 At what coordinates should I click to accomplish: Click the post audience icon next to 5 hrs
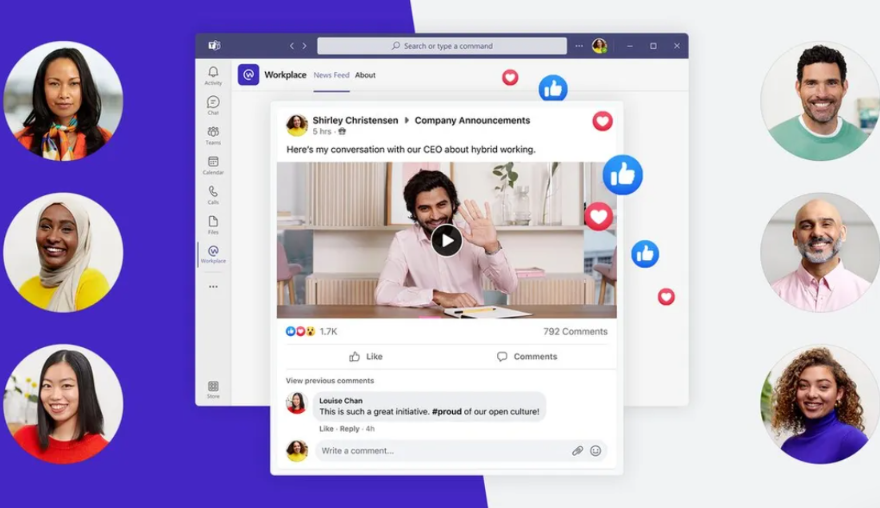342,131
